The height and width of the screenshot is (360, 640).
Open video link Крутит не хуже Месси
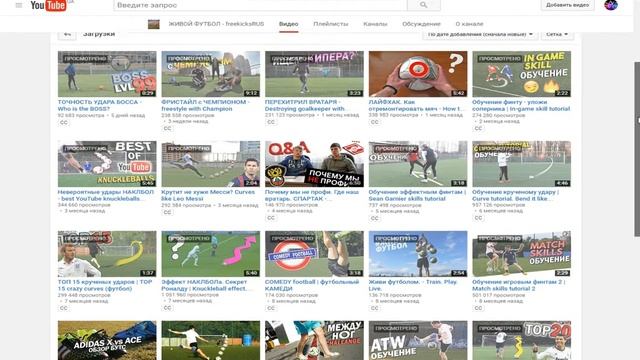click(x=208, y=195)
